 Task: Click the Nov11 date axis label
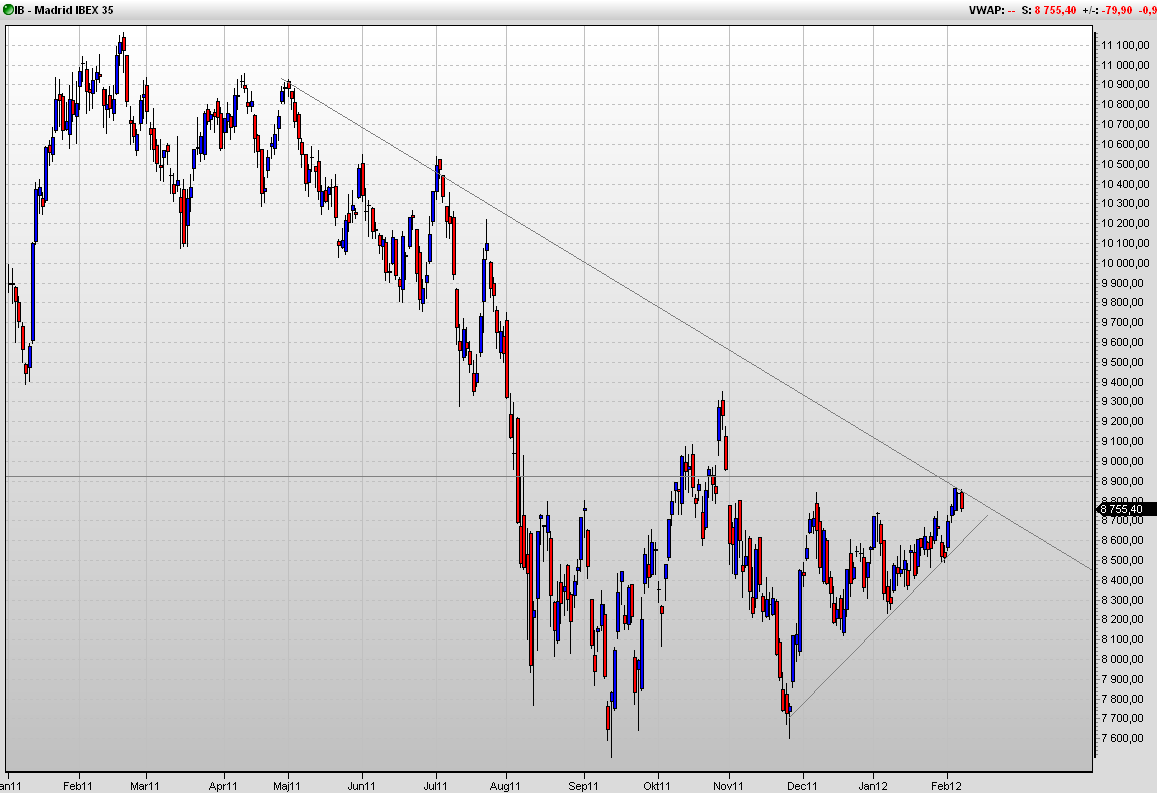tap(728, 786)
